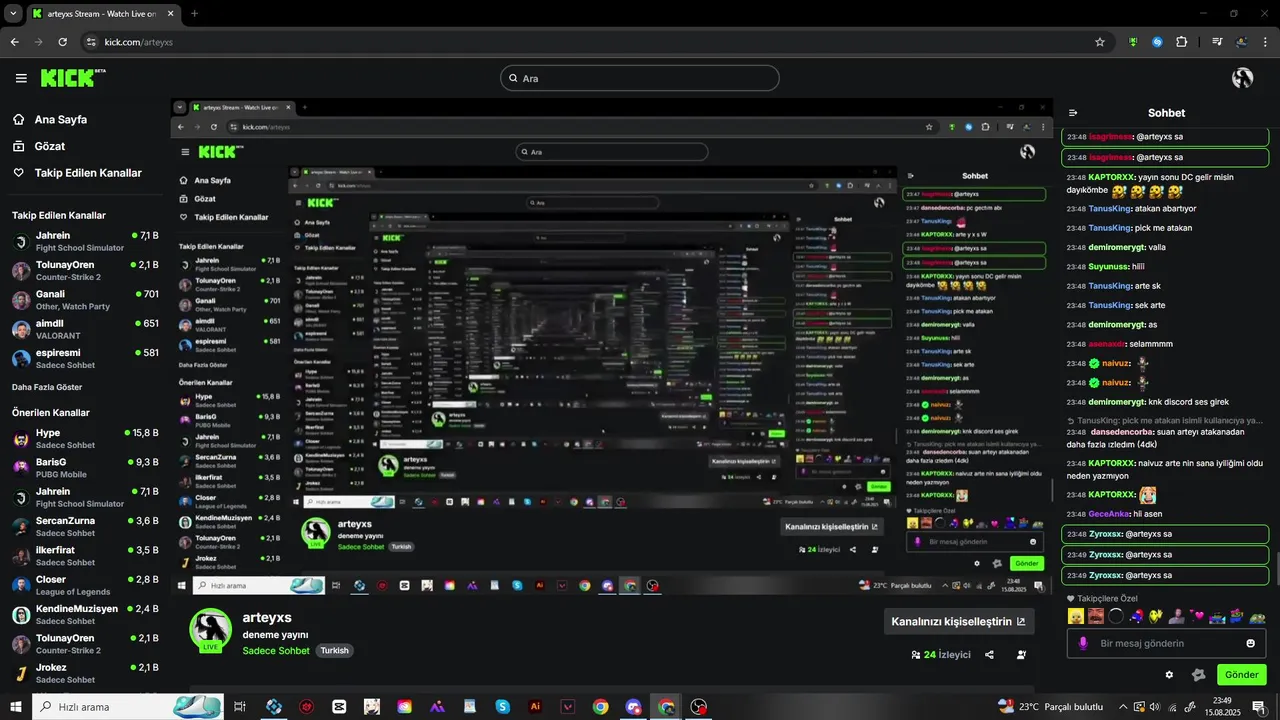Image resolution: width=1280 pixels, height=720 pixels.
Task: Open the first TolunayOren Counter-Strike 2 channel
Action: click(85, 270)
